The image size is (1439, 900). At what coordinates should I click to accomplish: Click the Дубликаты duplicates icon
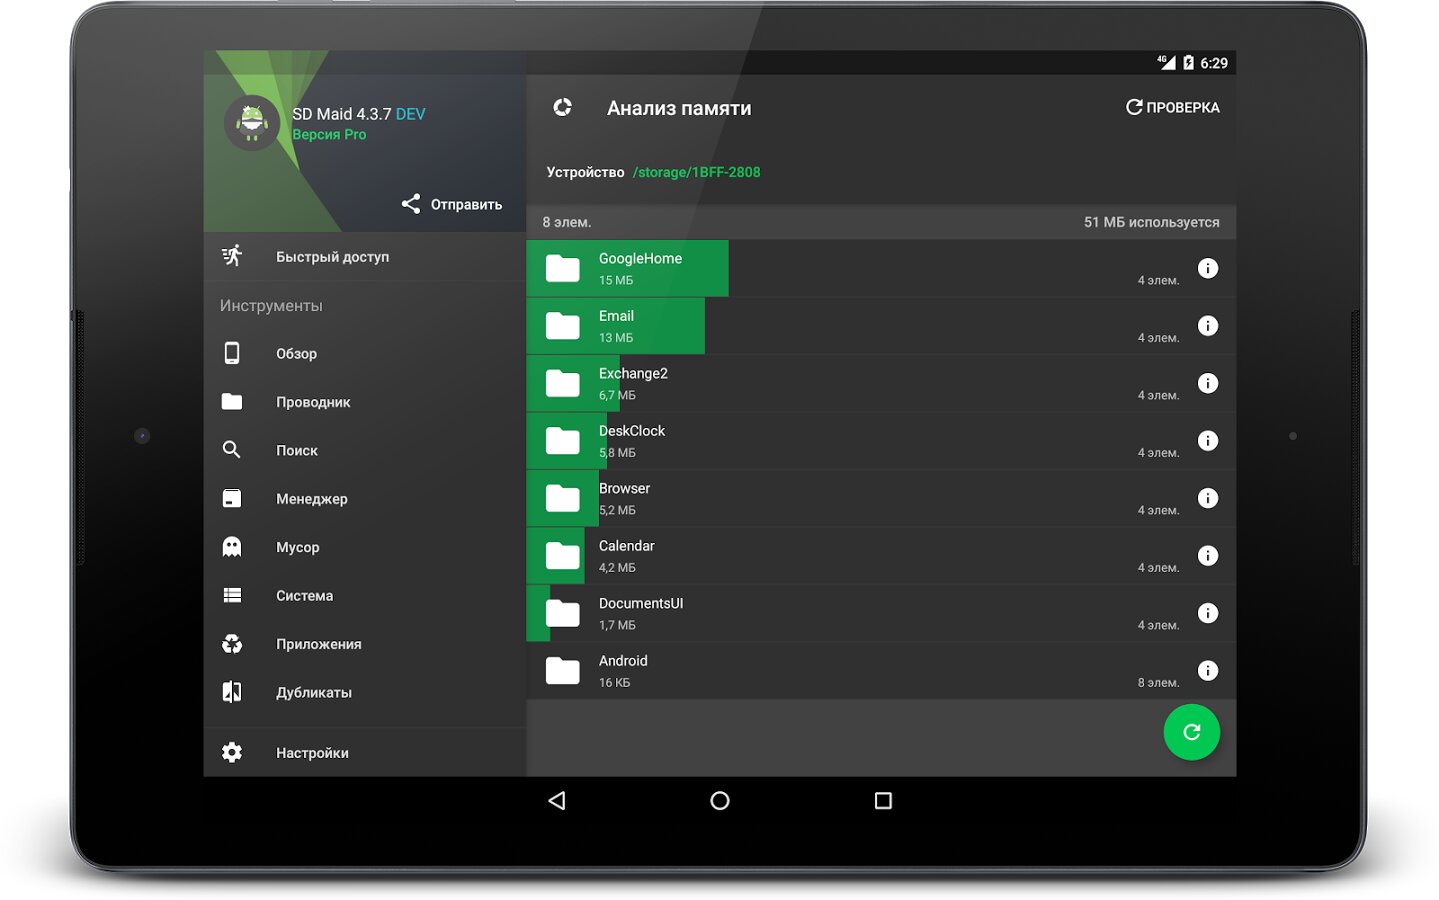tap(232, 692)
